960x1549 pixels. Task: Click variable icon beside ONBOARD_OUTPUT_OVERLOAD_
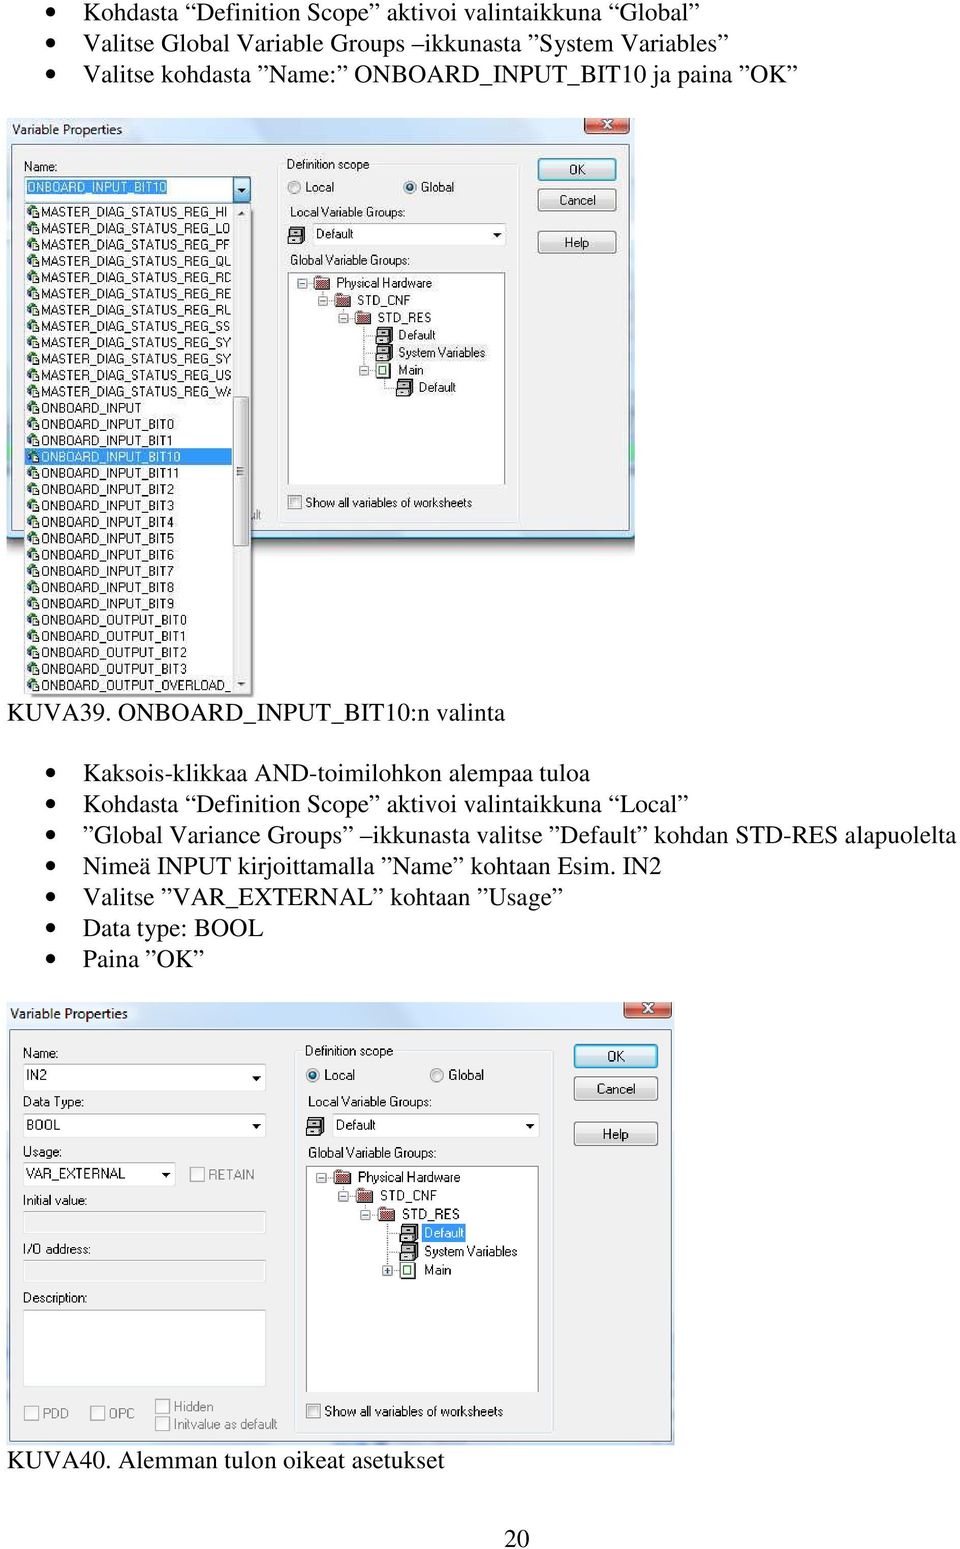click(x=33, y=685)
